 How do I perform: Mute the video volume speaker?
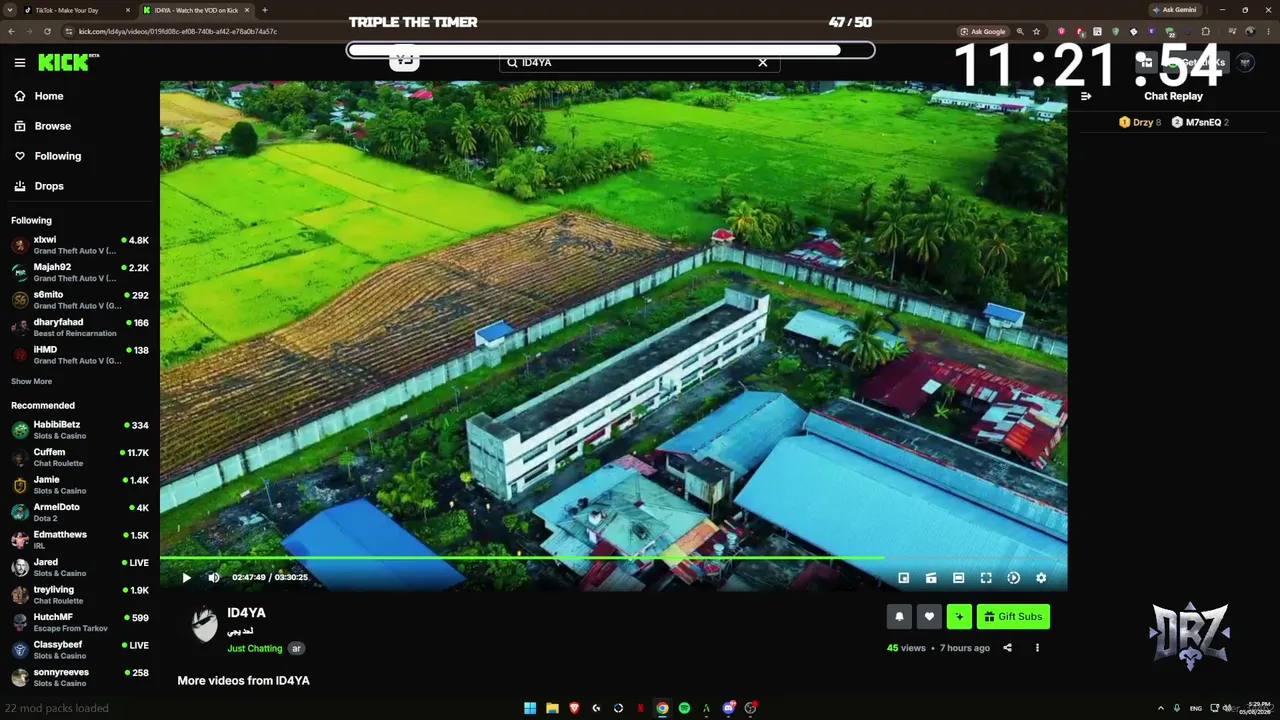pos(213,578)
